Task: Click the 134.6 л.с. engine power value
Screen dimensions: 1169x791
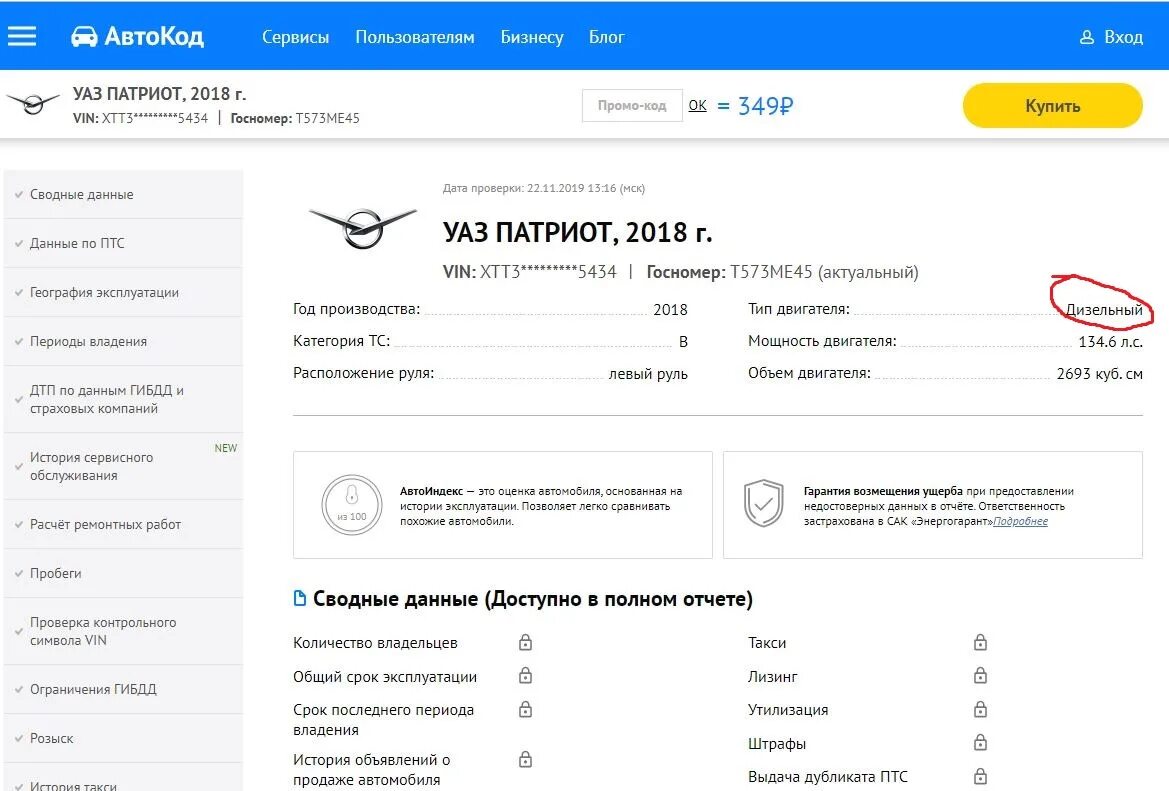Action: coord(1110,341)
